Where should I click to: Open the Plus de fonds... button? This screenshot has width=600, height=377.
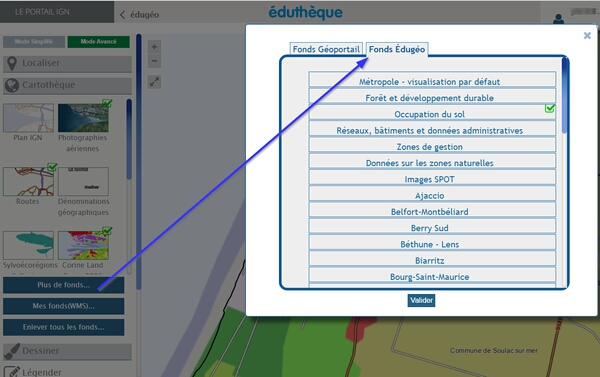[x=64, y=285]
